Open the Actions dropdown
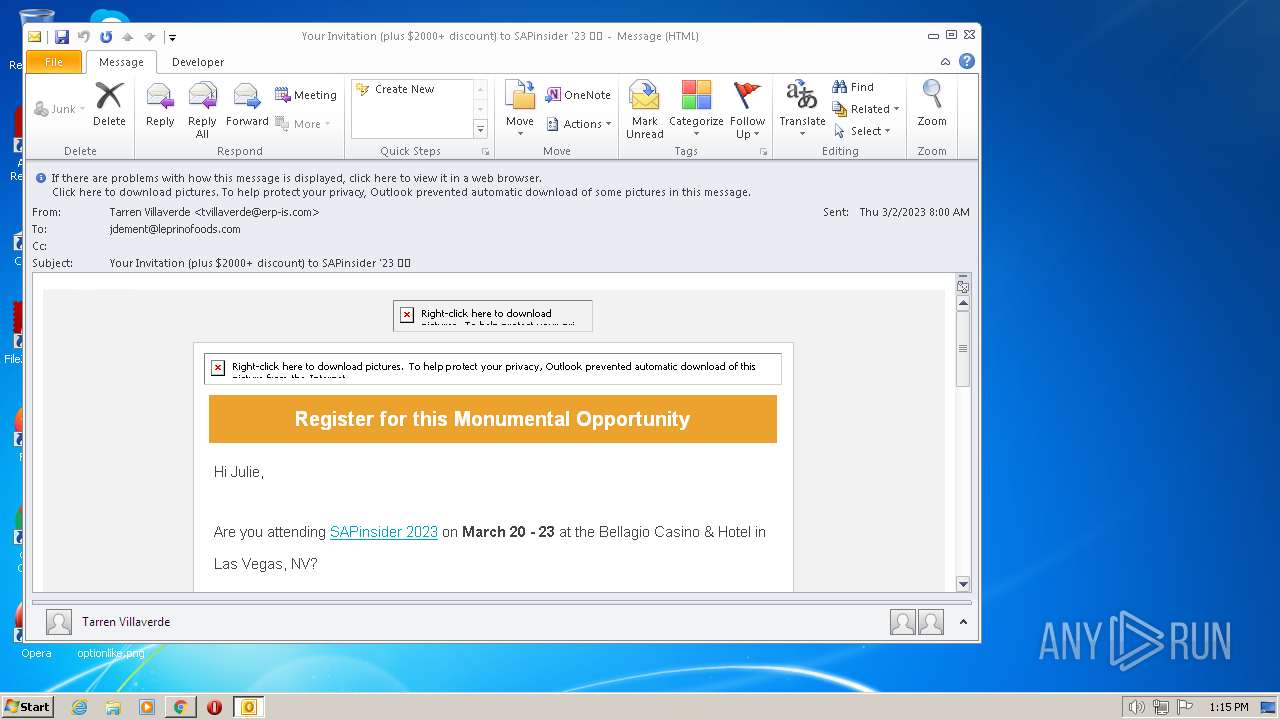1280x720 pixels. point(579,124)
